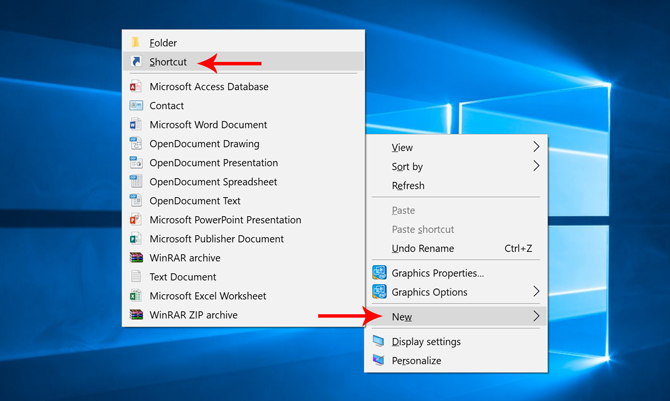Select OpenDocument Spreadsheet entry
Screen dimensions: 670x401
pyautogui.click(x=213, y=182)
